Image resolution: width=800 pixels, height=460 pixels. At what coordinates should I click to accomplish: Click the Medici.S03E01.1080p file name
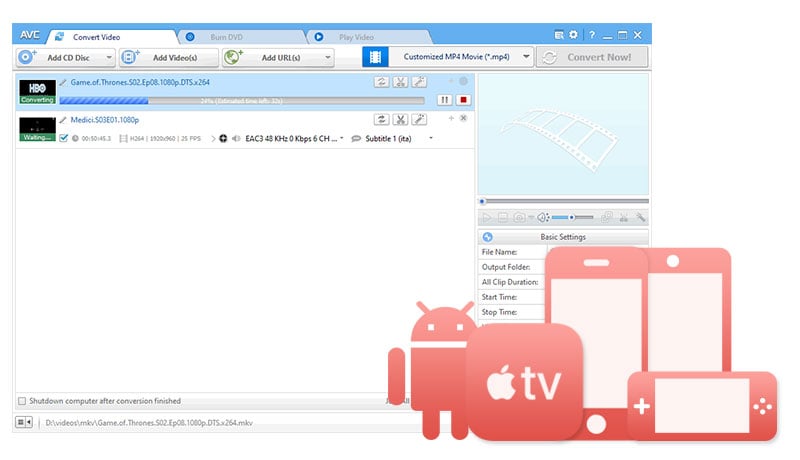click(x=105, y=120)
